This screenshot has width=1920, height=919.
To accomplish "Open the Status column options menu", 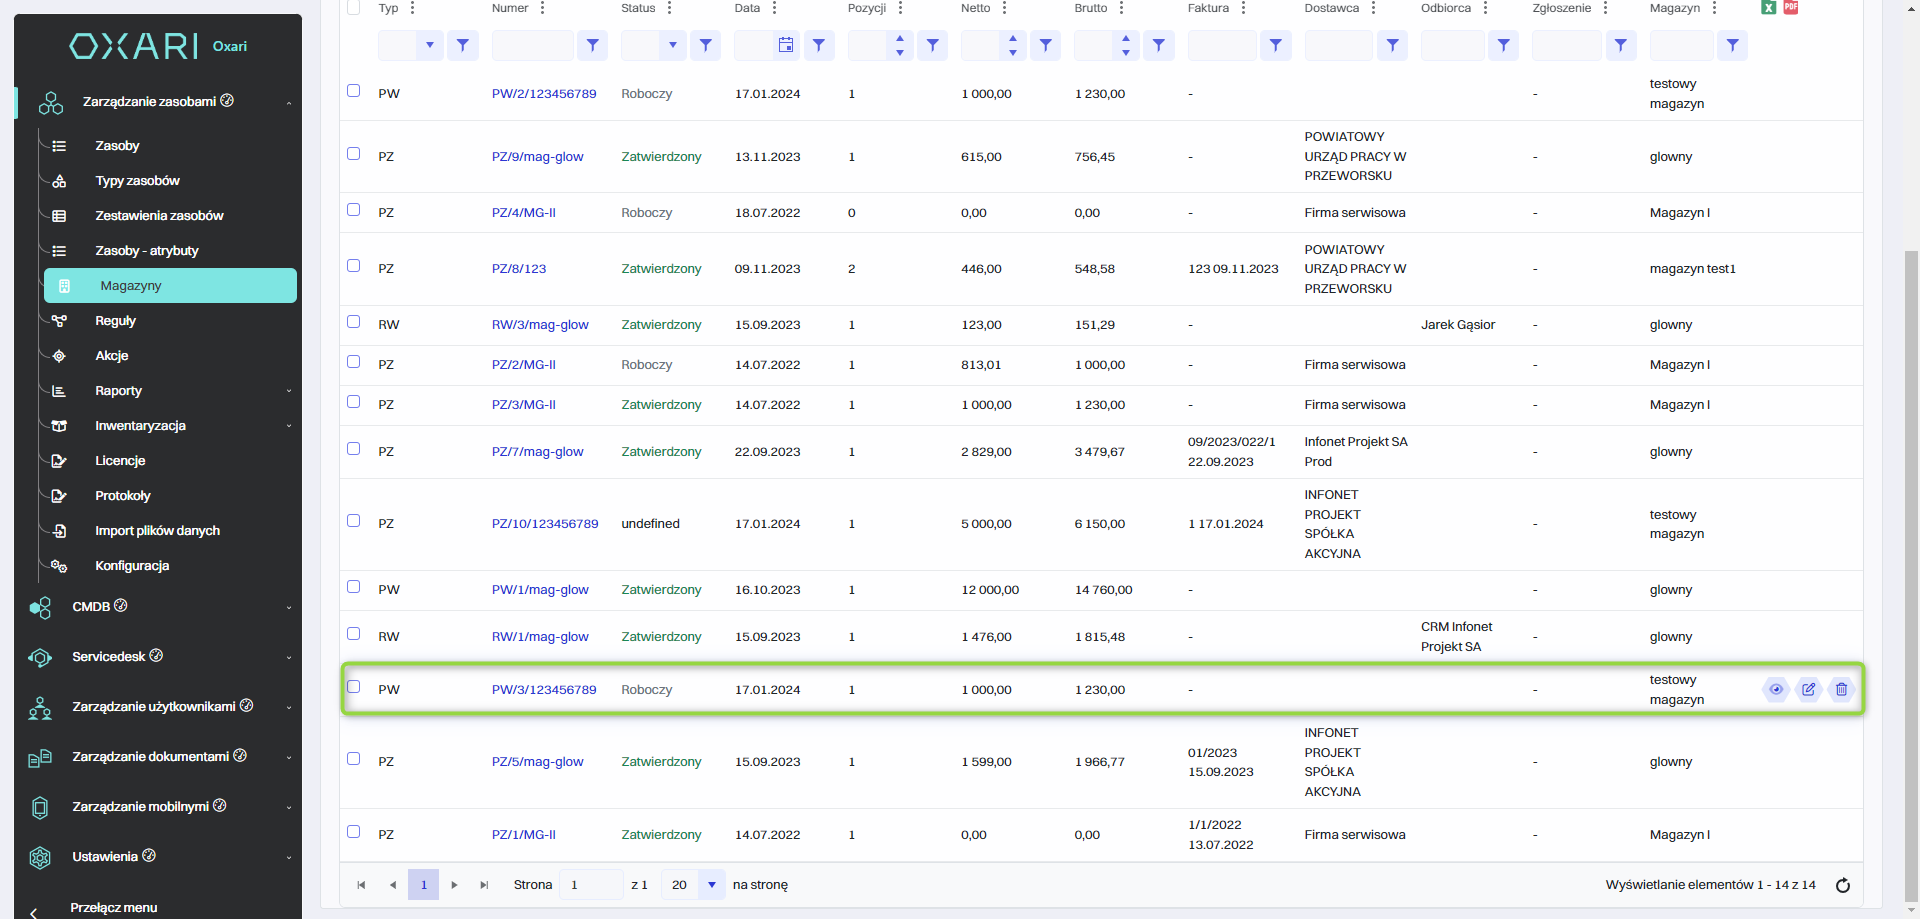I will tap(670, 8).
